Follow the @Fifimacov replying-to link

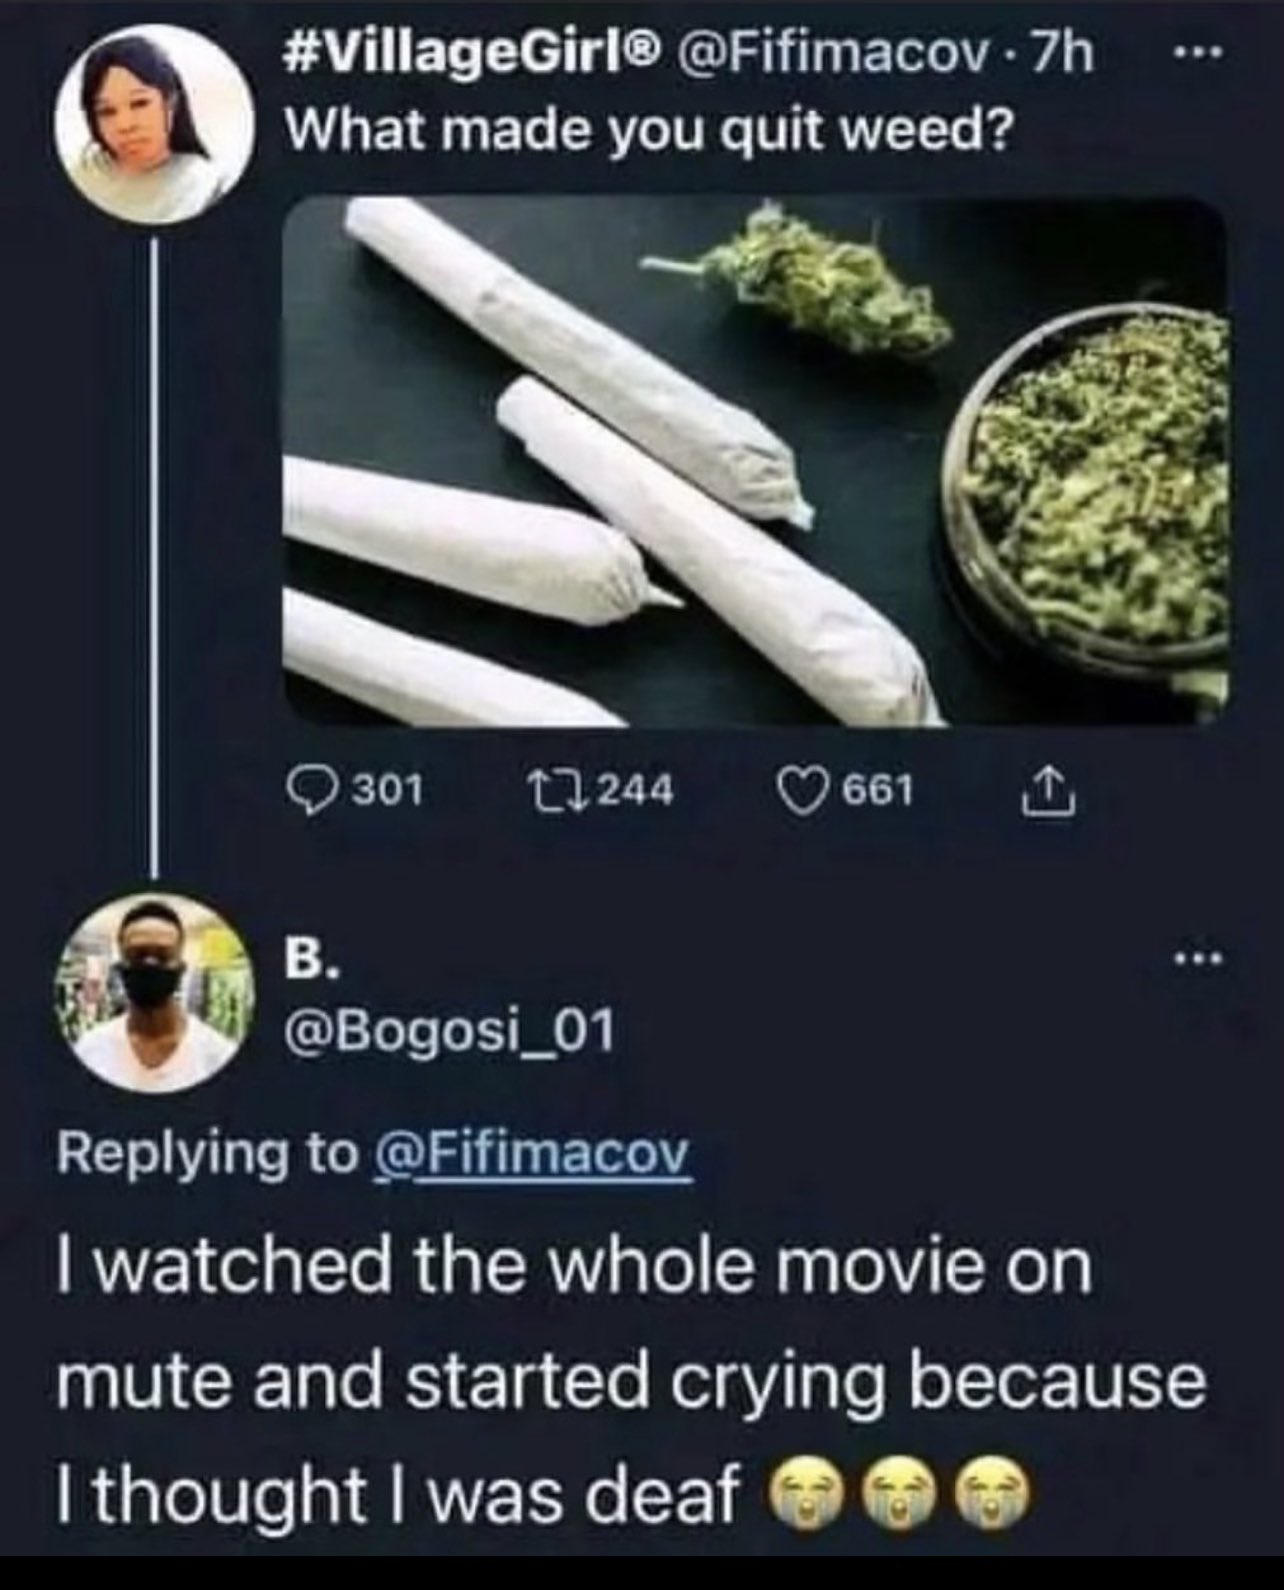pos(531,1155)
